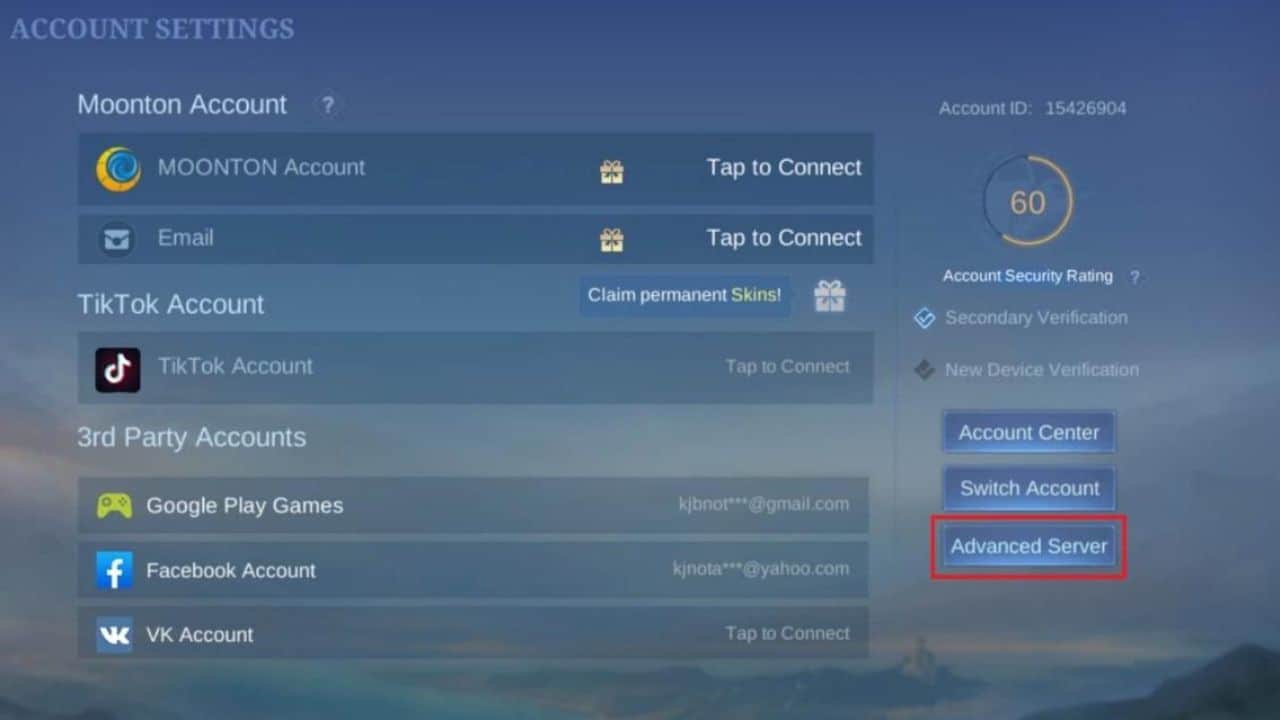The height and width of the screenshot is (720, 1280).
Task: Select the Google Play Games account row
Action: click(x=472, y=506)
